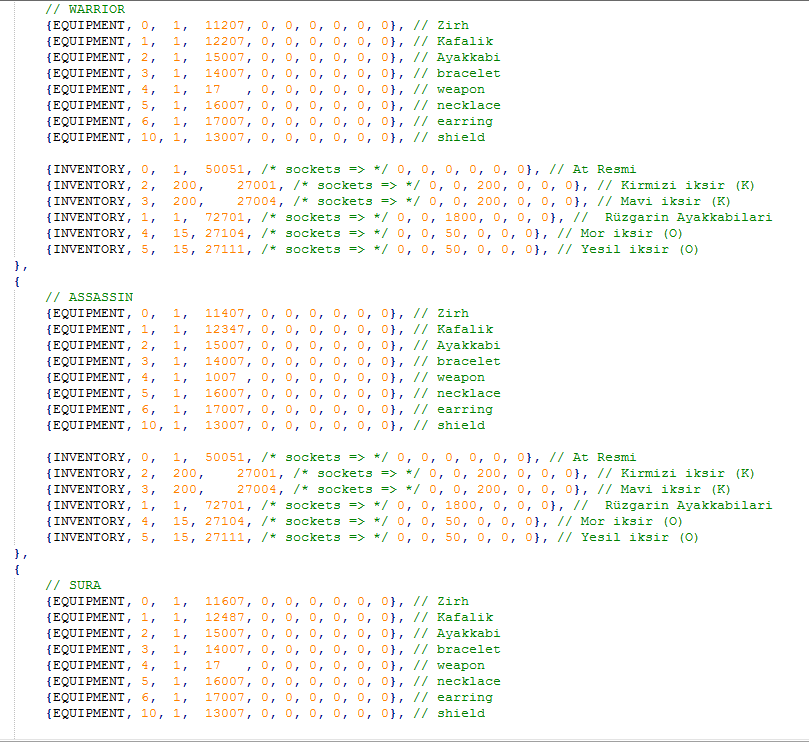Select value 27104 in Warrior inventory
Image resolution: width=809 pixels, height=742 pixels.
coord(224,233)
